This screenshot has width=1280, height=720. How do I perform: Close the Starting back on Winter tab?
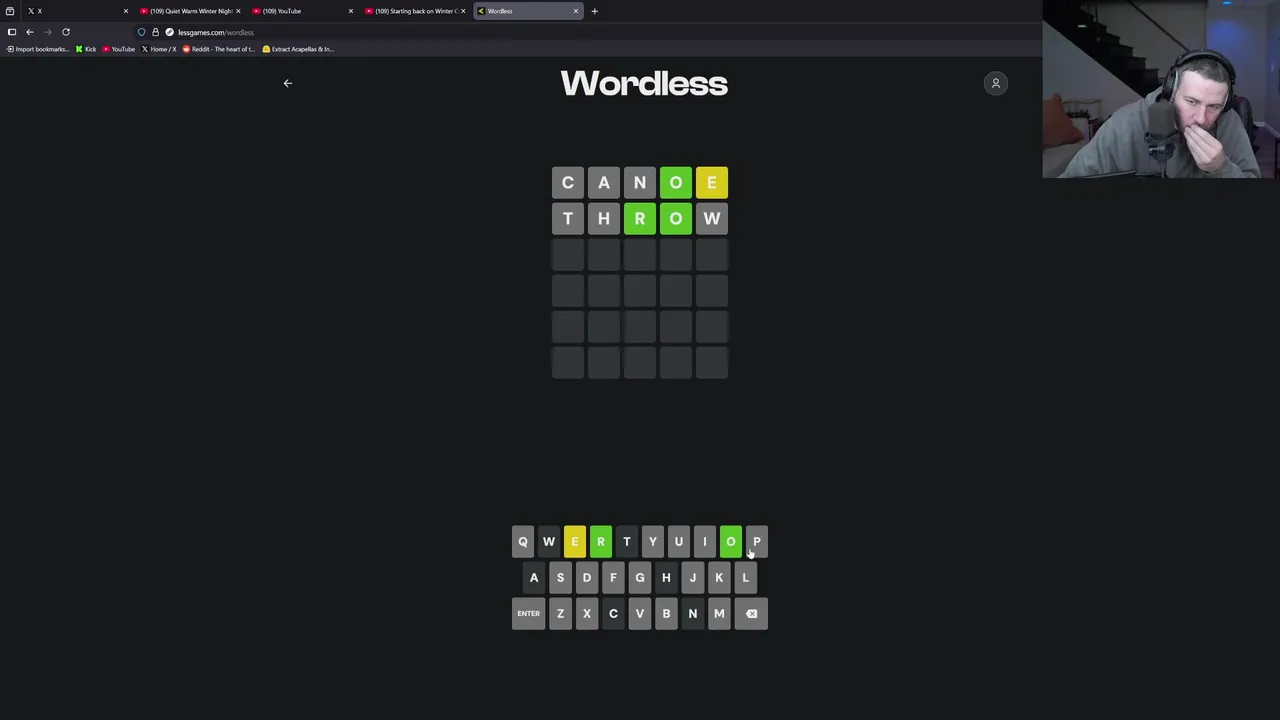pos(463,11)
